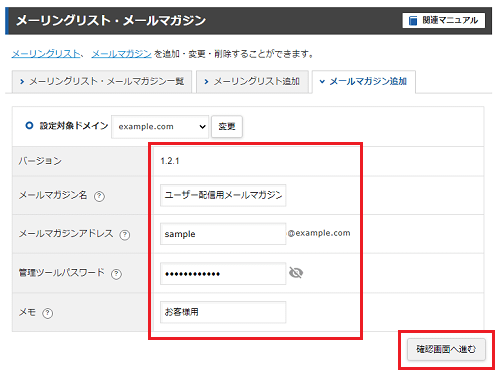Open the 設定対象ドメイン example.com dropdown
The image size is (500, 379).
coord(160,127)
